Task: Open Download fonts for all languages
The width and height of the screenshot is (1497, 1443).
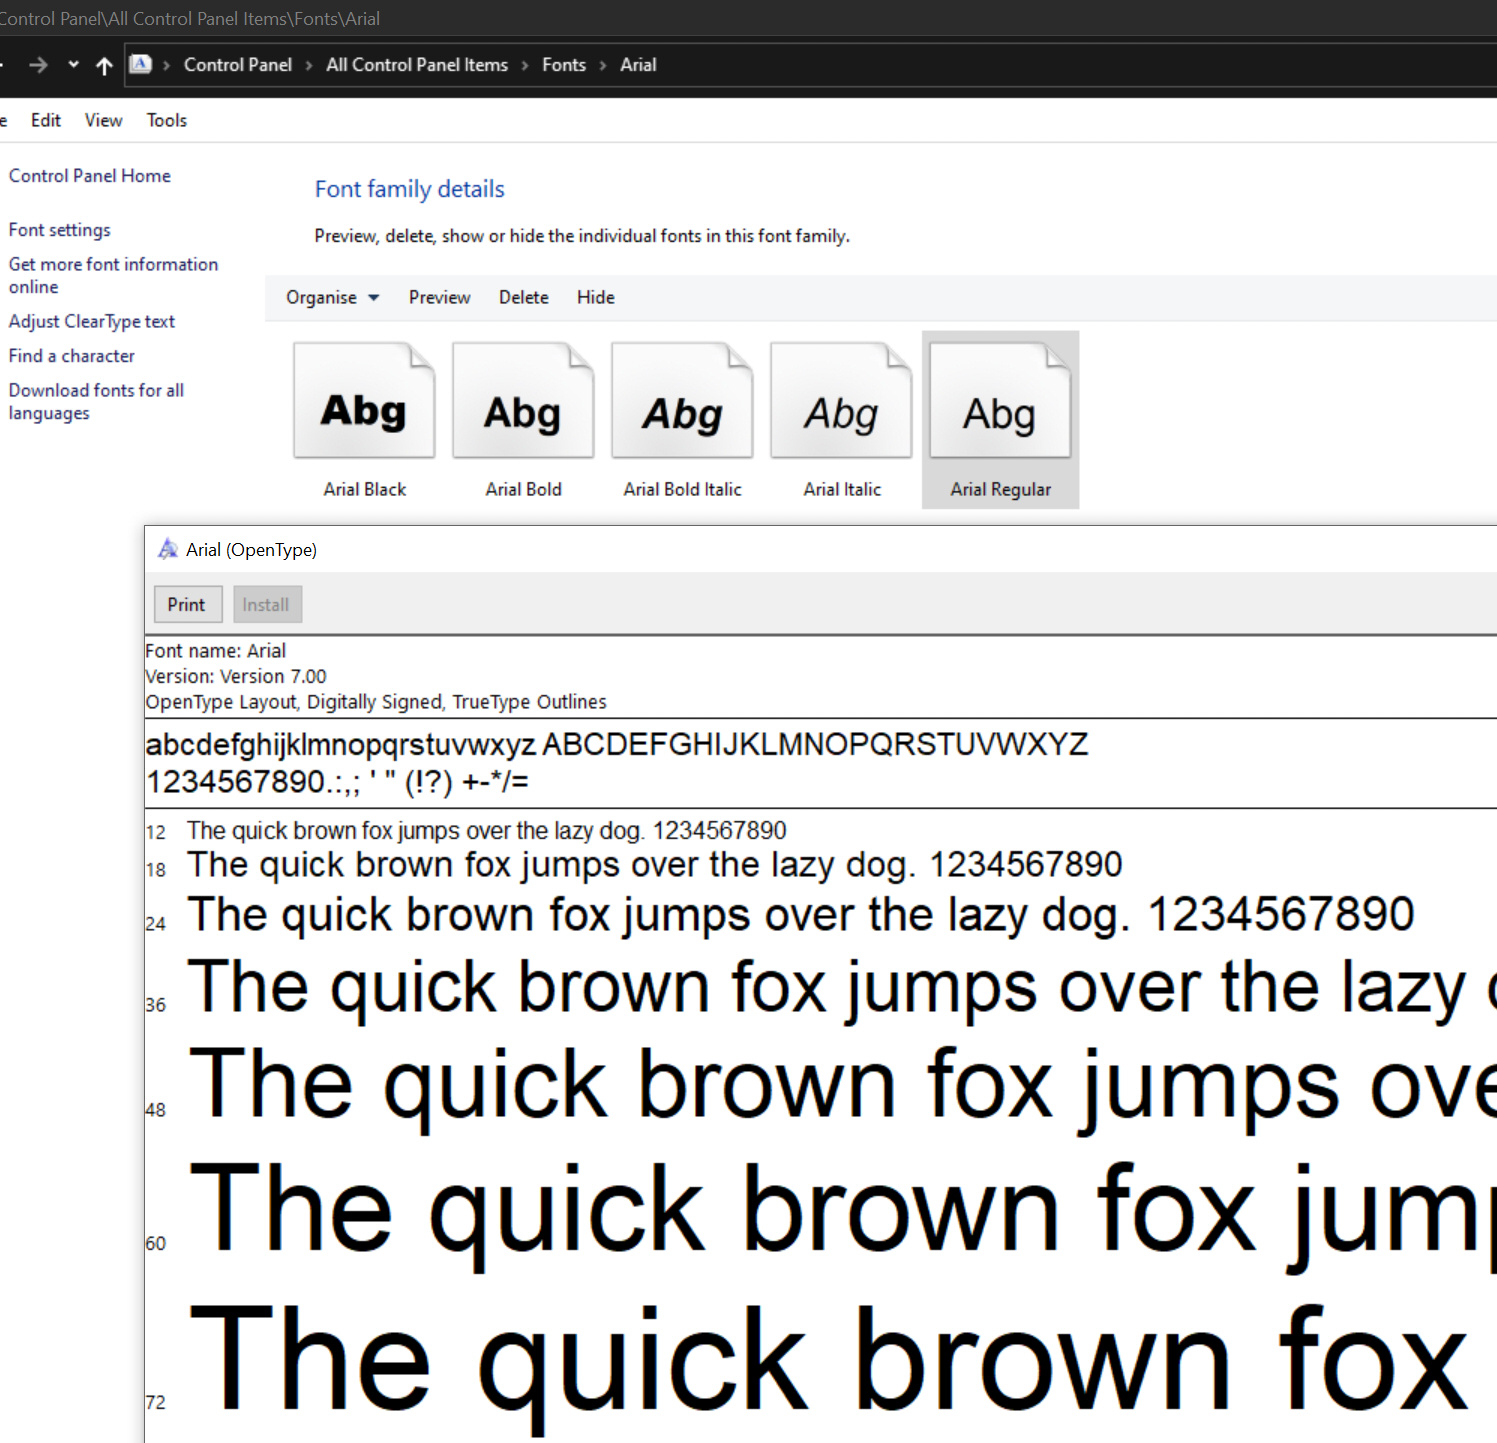Action: click(96, 401)
